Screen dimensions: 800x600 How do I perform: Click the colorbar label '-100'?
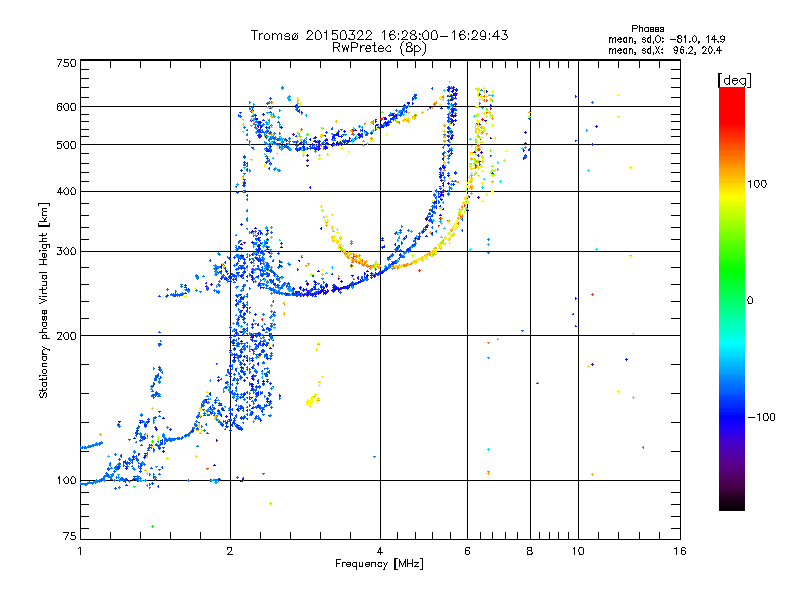(761, 417)
